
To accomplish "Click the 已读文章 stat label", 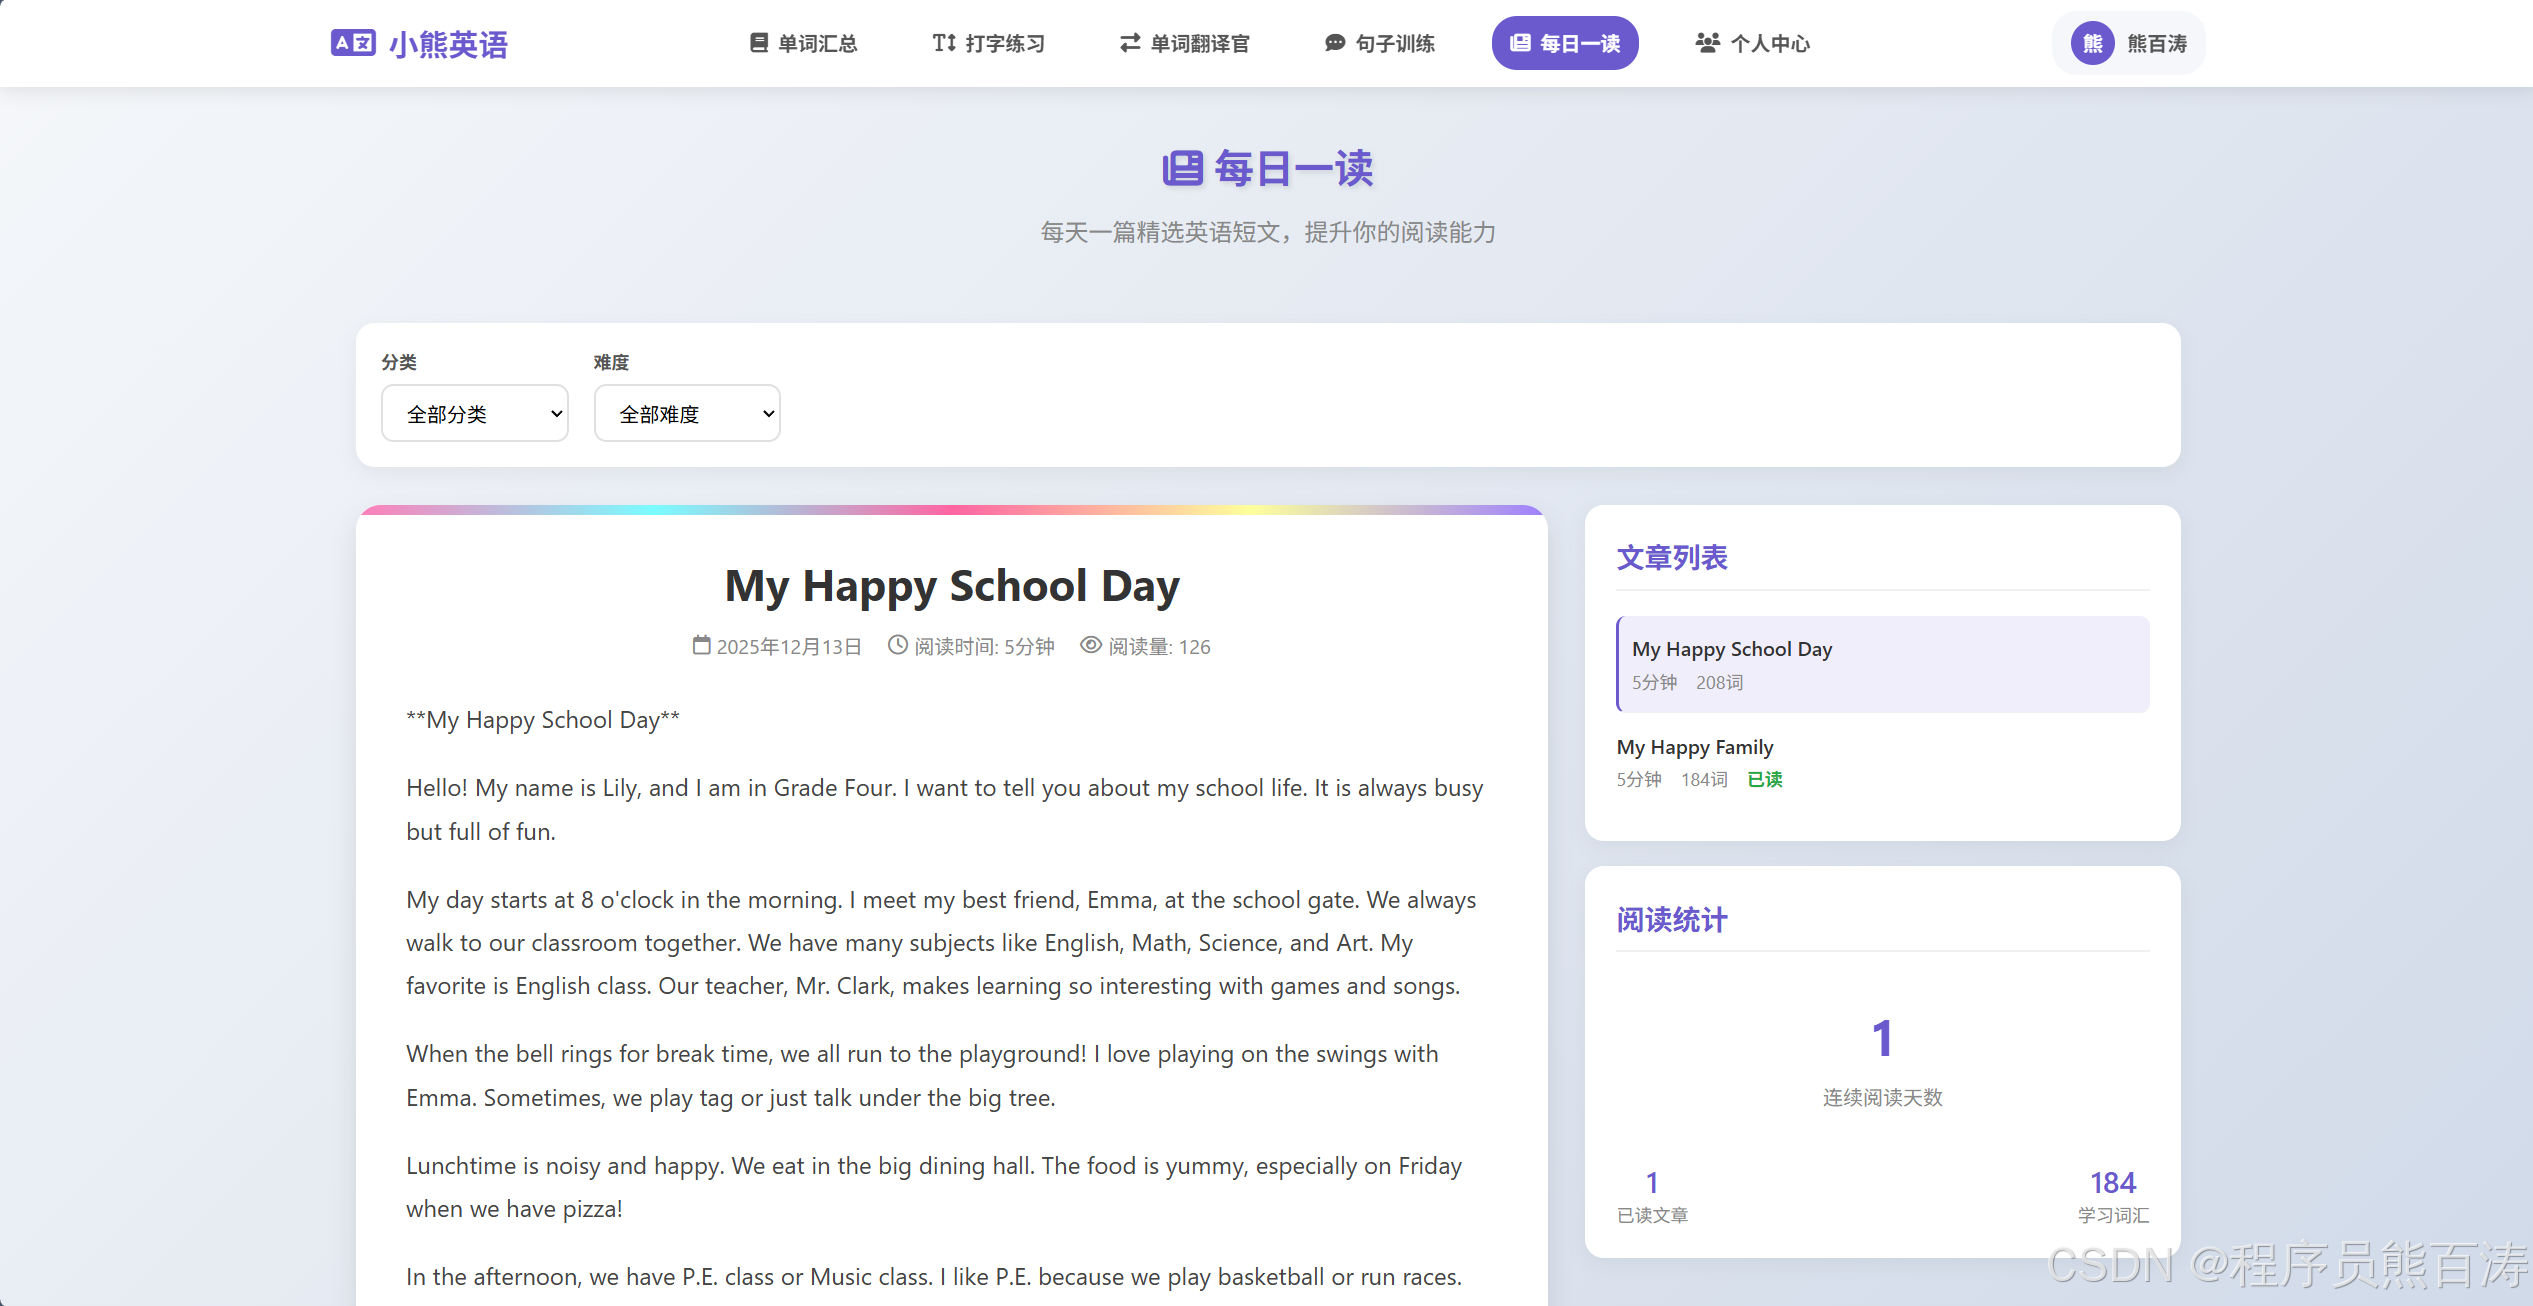I will tap(1652, 1215).
